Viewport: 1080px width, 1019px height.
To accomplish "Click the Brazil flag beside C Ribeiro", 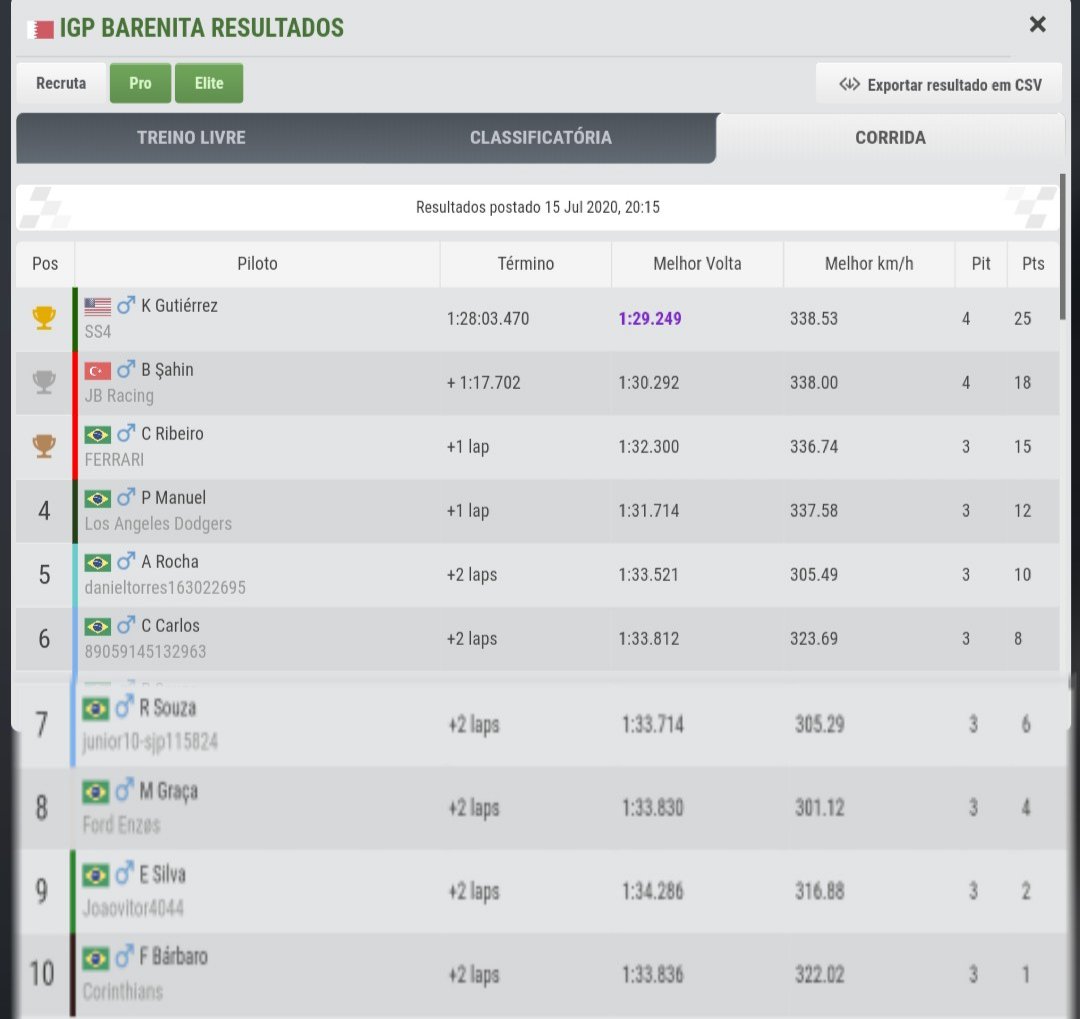I will [x=97, y=435].
